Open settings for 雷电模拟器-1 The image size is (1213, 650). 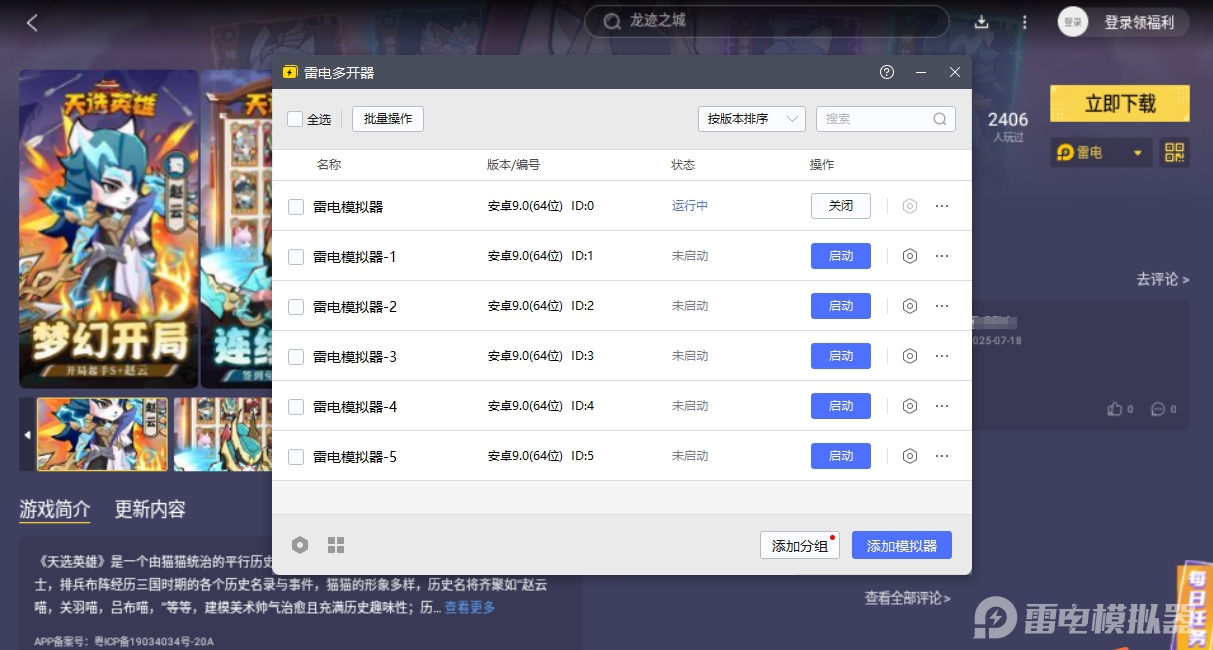pyautogui.click(x=909, y=256)
